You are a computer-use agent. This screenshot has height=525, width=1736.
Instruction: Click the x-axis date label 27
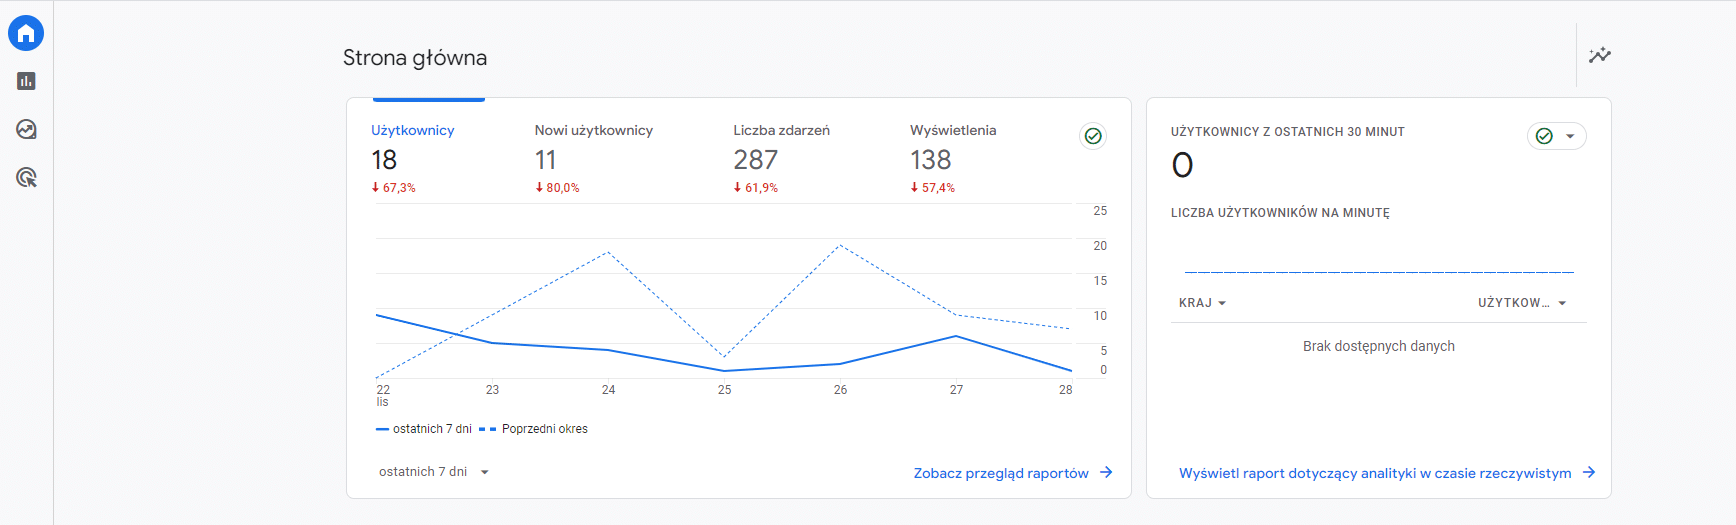coord(956,390)
